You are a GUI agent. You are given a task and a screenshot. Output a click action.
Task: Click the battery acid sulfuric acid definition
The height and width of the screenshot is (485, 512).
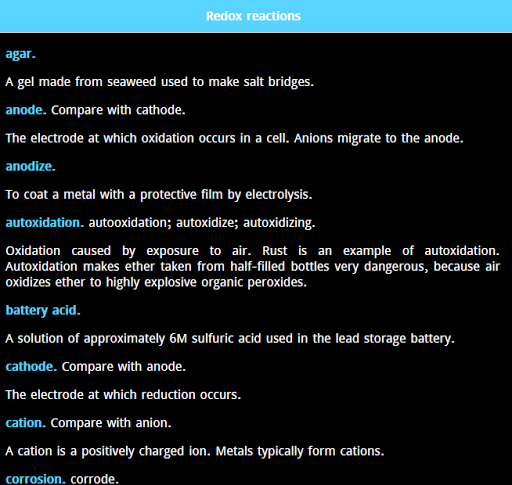[x=230, y=339]
